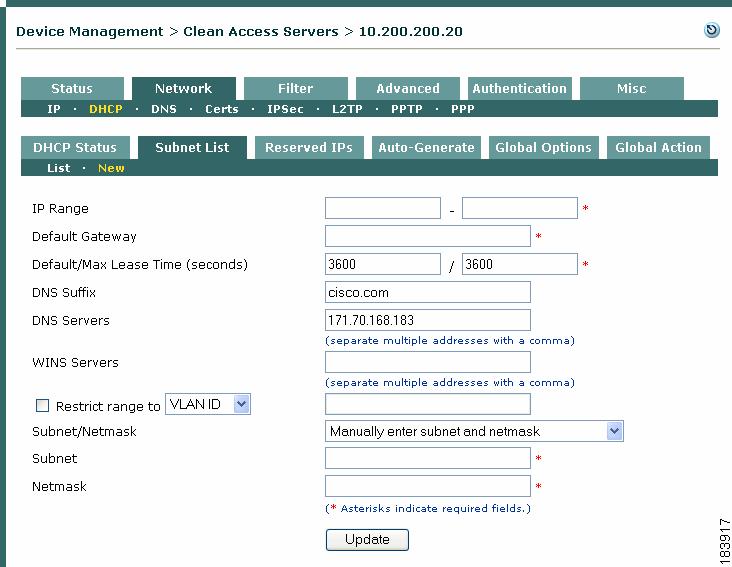Open the VLAN ID dropdown
732x567 pixels.
[208, 404]
